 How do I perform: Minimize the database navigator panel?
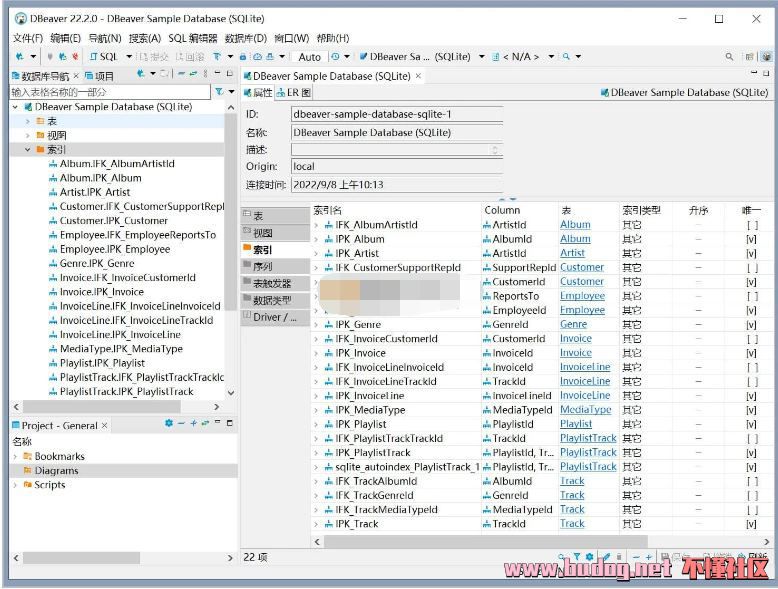pos(217,73)
